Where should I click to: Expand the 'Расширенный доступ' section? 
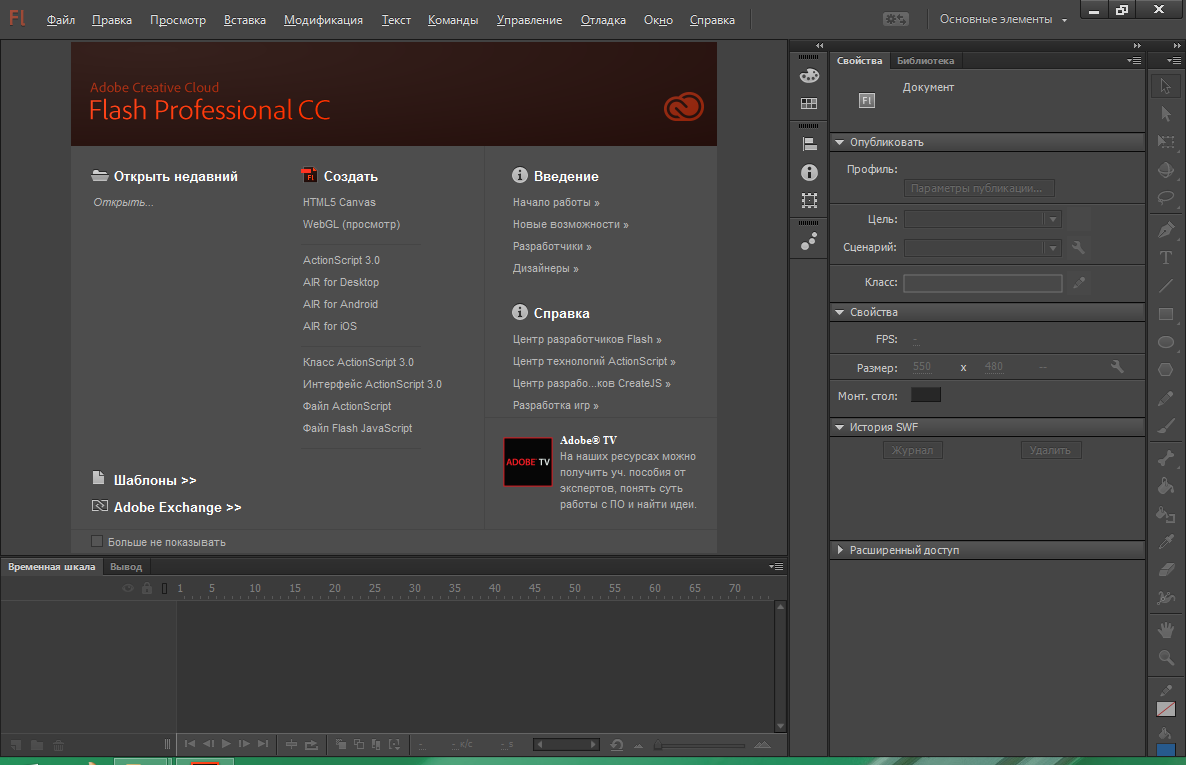coord(840,550)
